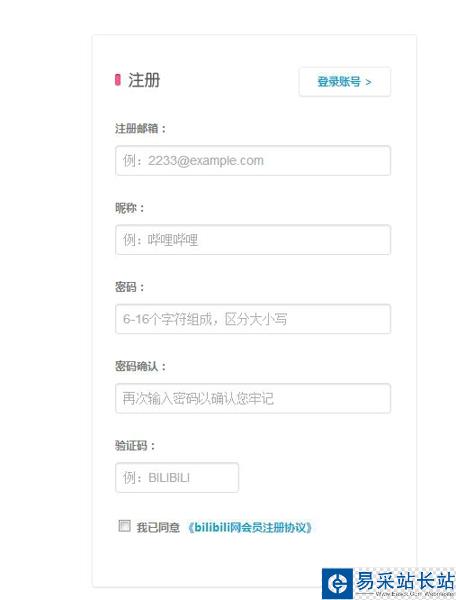Select the 昵称 nickname input field
The width and height of the screenshot is (456, 600).
pos(253,240)
